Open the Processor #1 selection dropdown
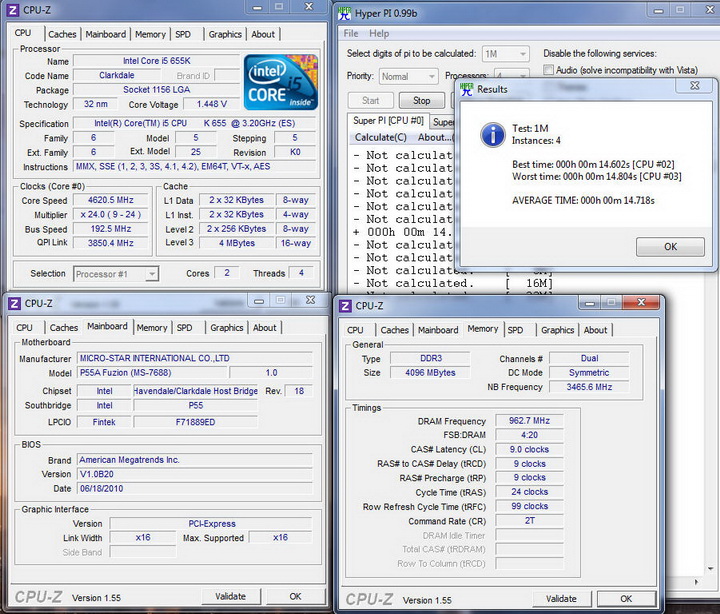The height and width of the screenshot is (614, 720). pos(116,274)
